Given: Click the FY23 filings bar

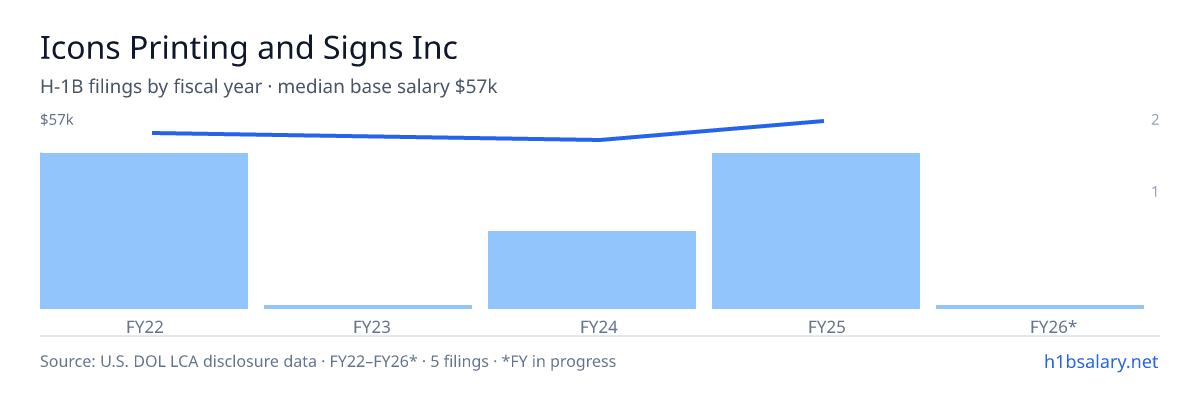Looking at the screenshot, I should [x=368, y=307].
